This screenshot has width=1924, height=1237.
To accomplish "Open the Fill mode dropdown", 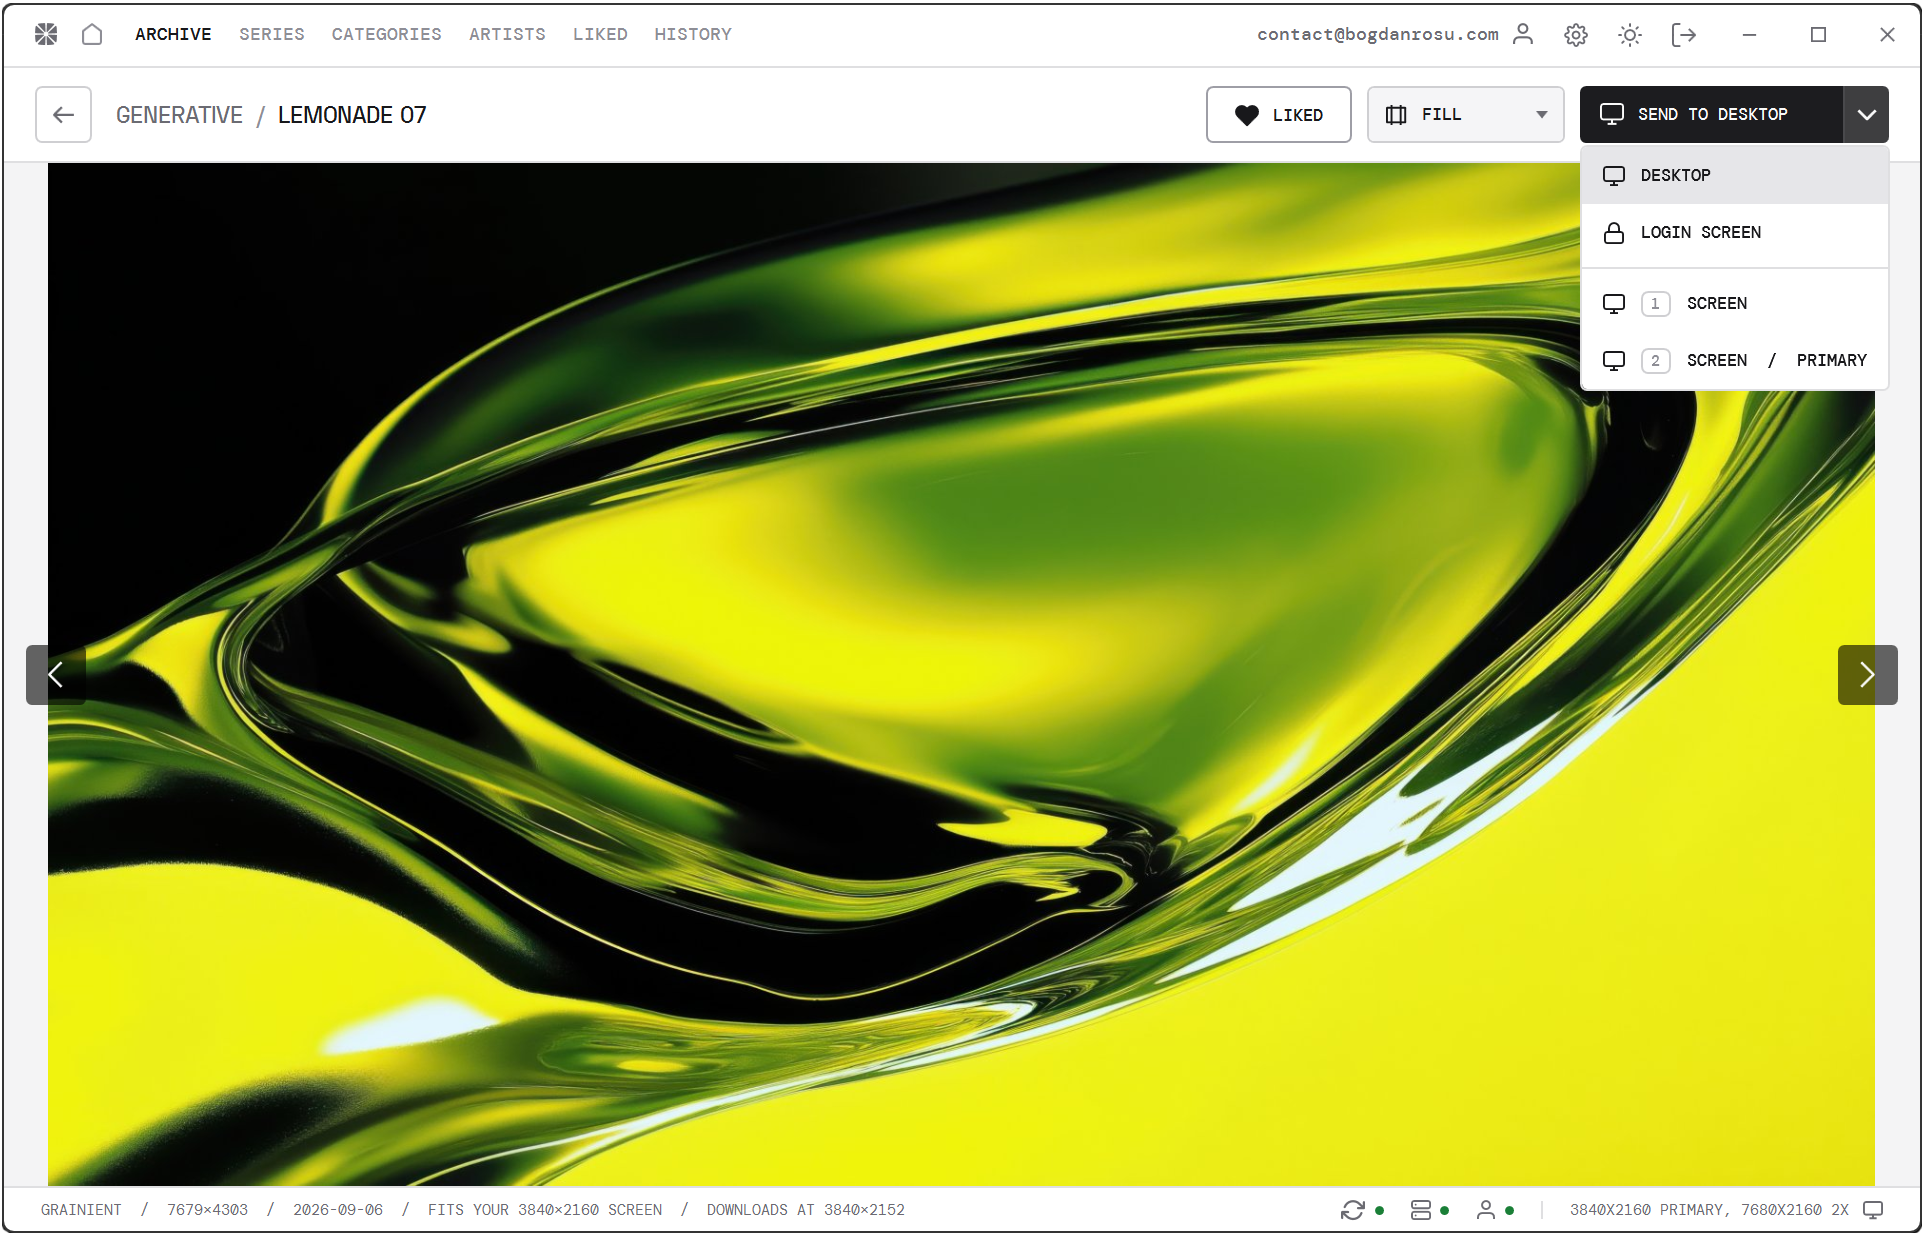I will coord(1465,114).
